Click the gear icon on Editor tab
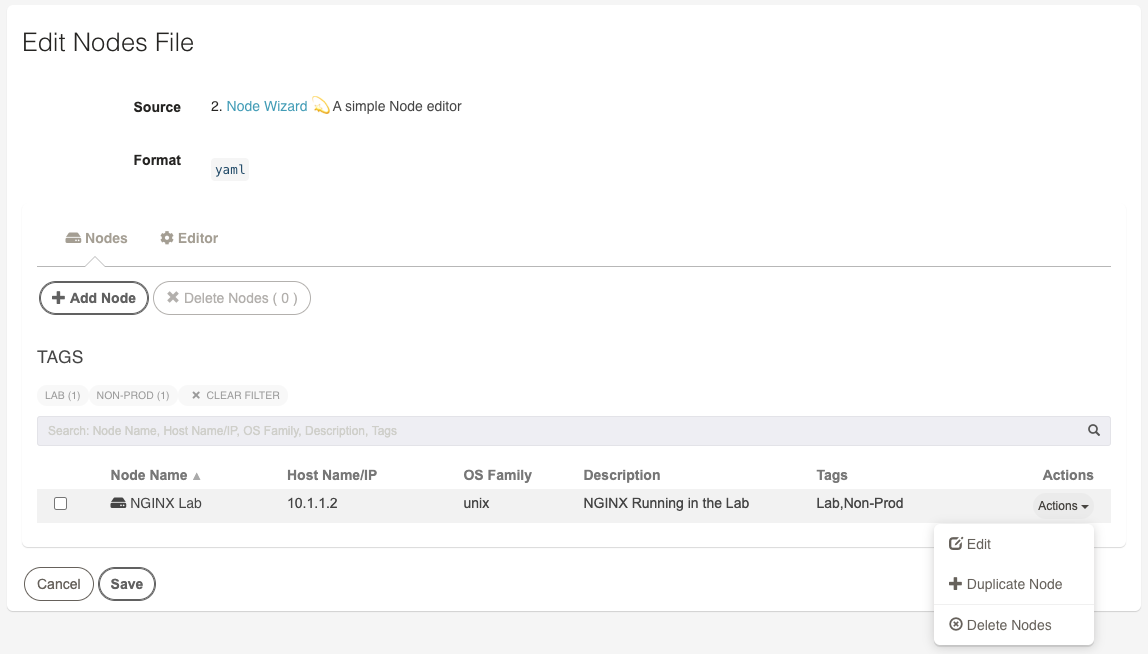The width and height of the screenshot is (1148, 654). [x=167, y=238]
